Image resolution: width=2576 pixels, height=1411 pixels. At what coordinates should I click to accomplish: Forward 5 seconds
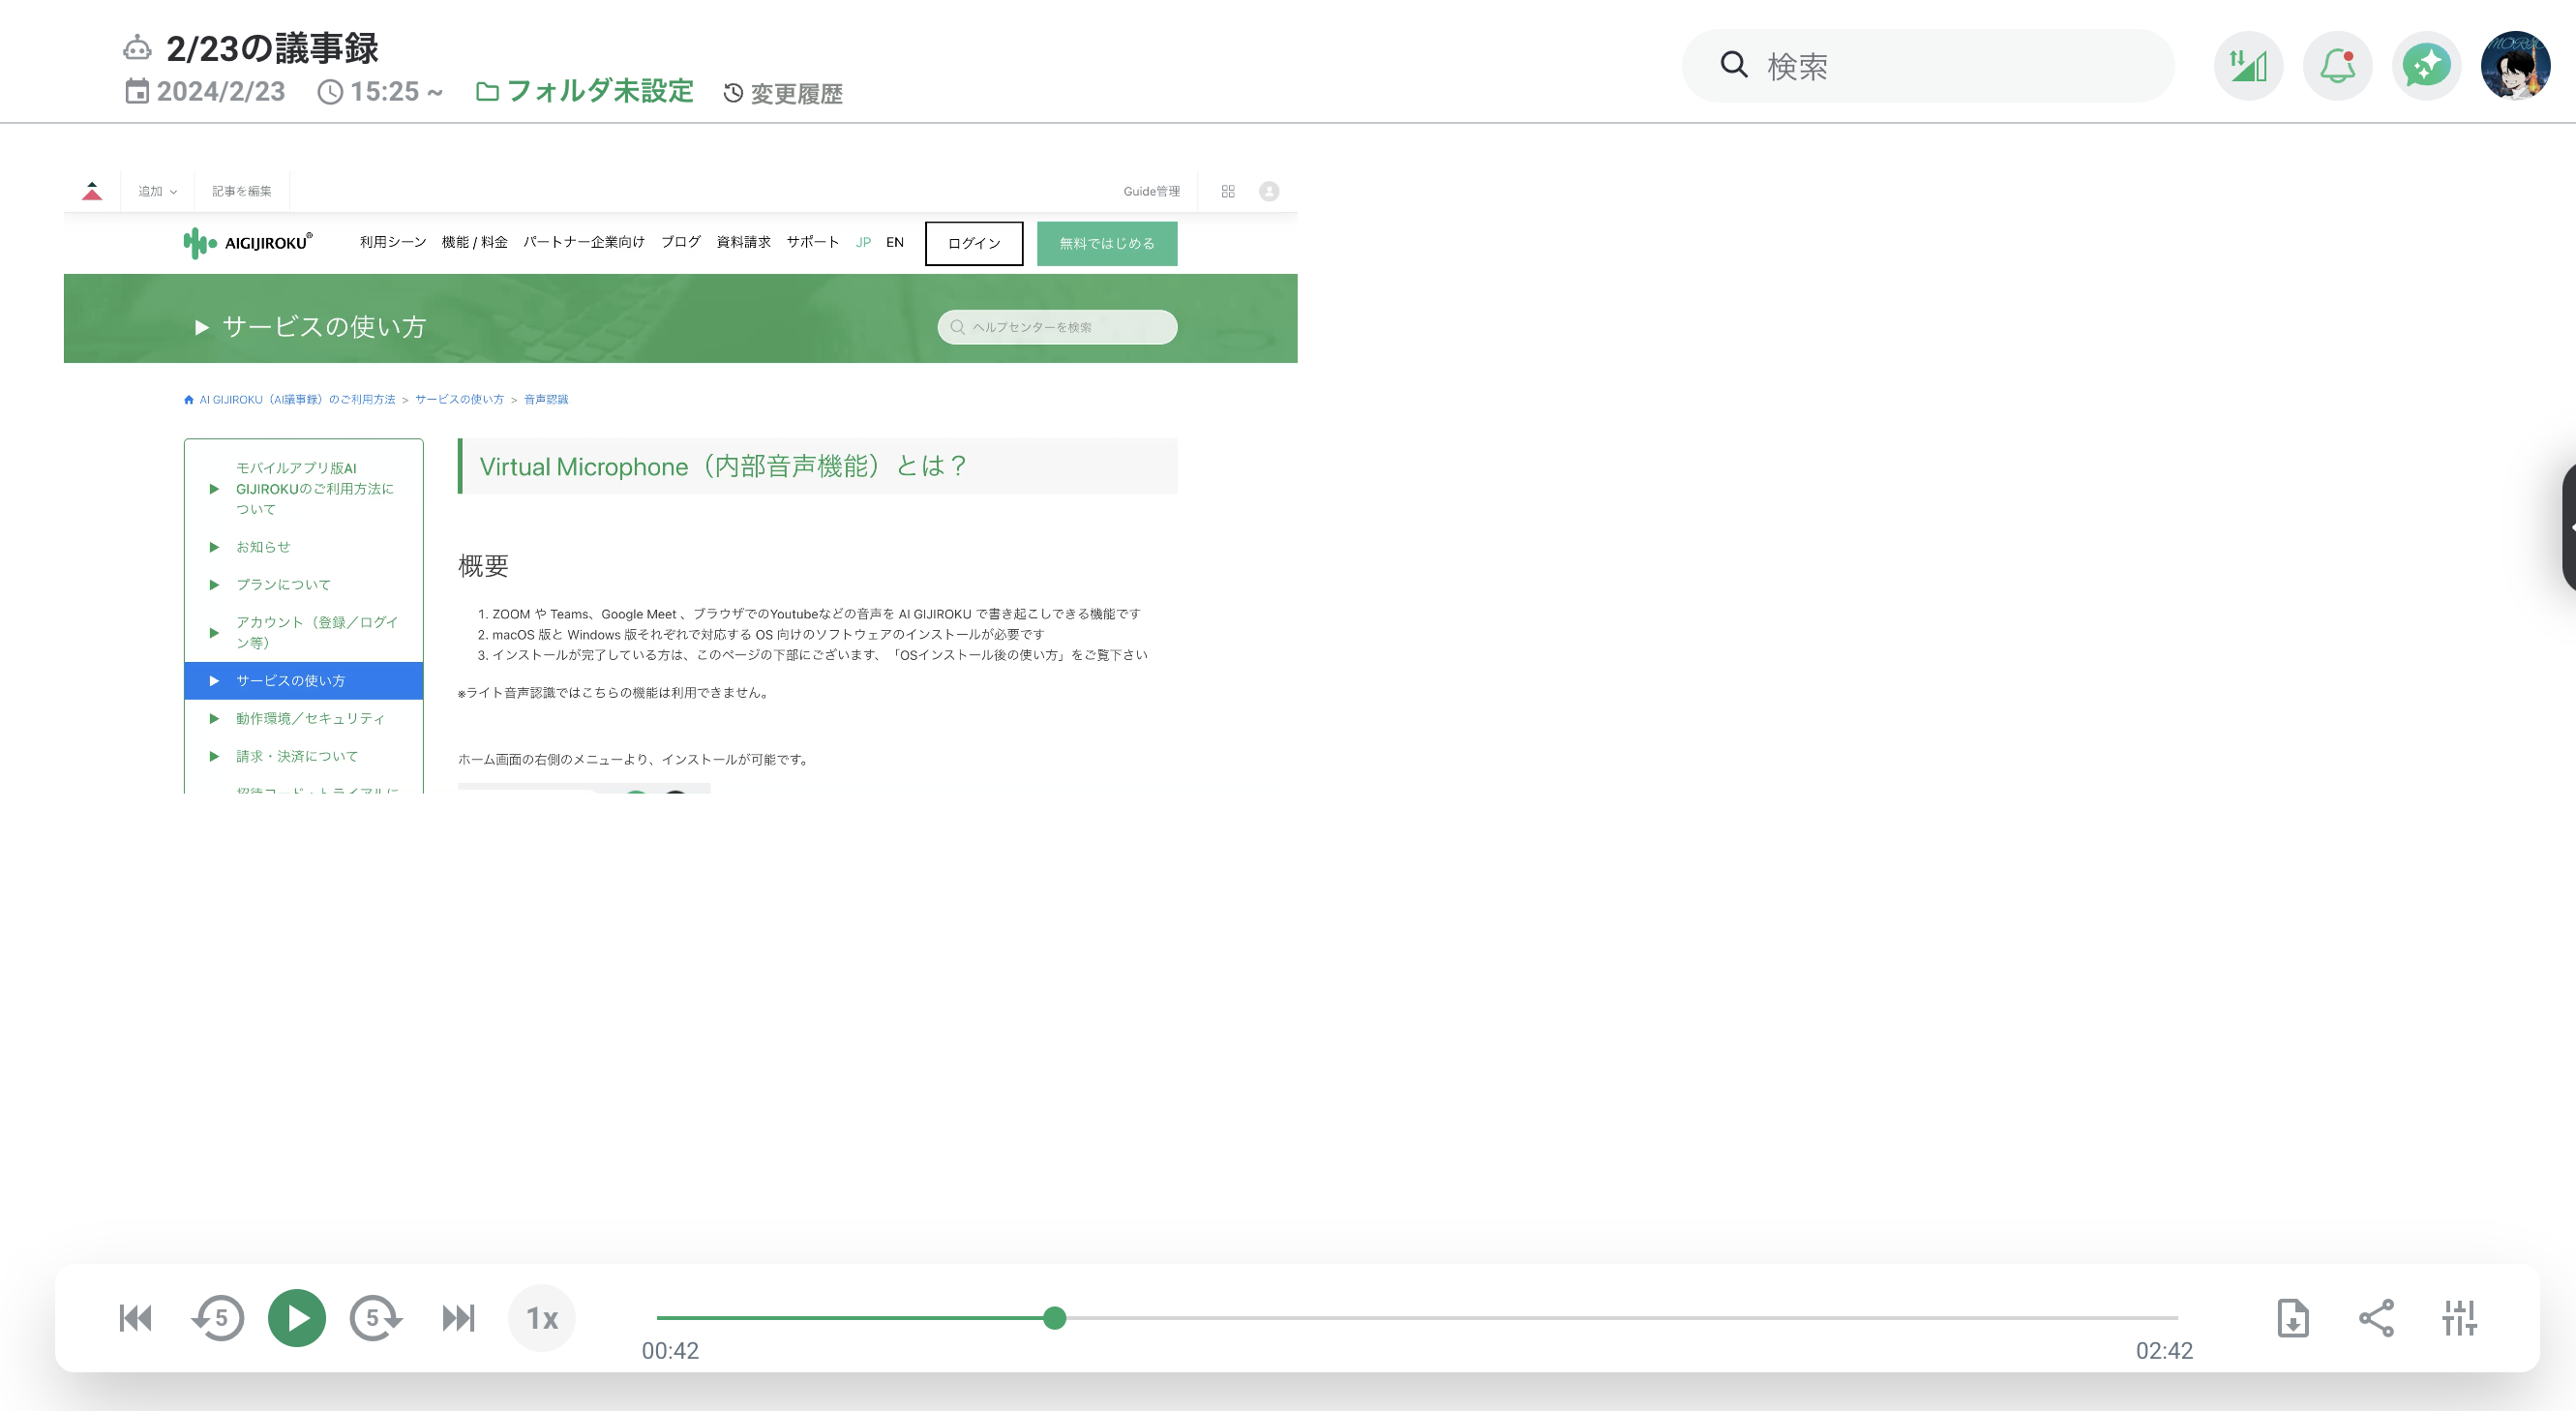pyautogui.click(x=376, y=1318)
